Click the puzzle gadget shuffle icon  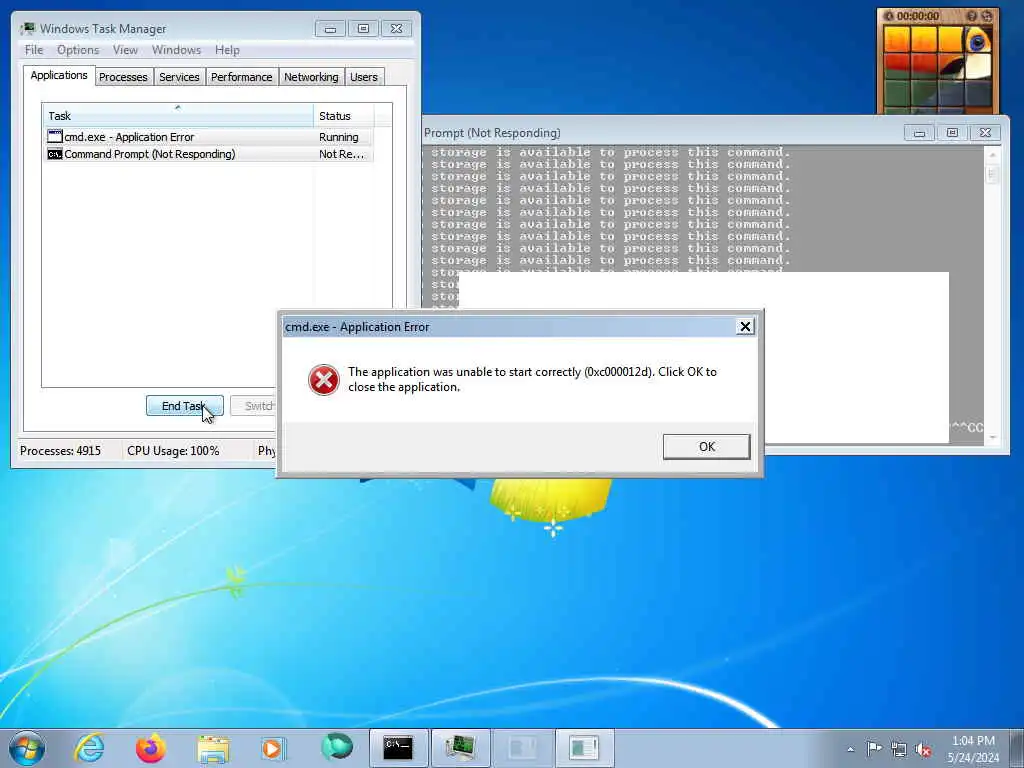[987, 16]
